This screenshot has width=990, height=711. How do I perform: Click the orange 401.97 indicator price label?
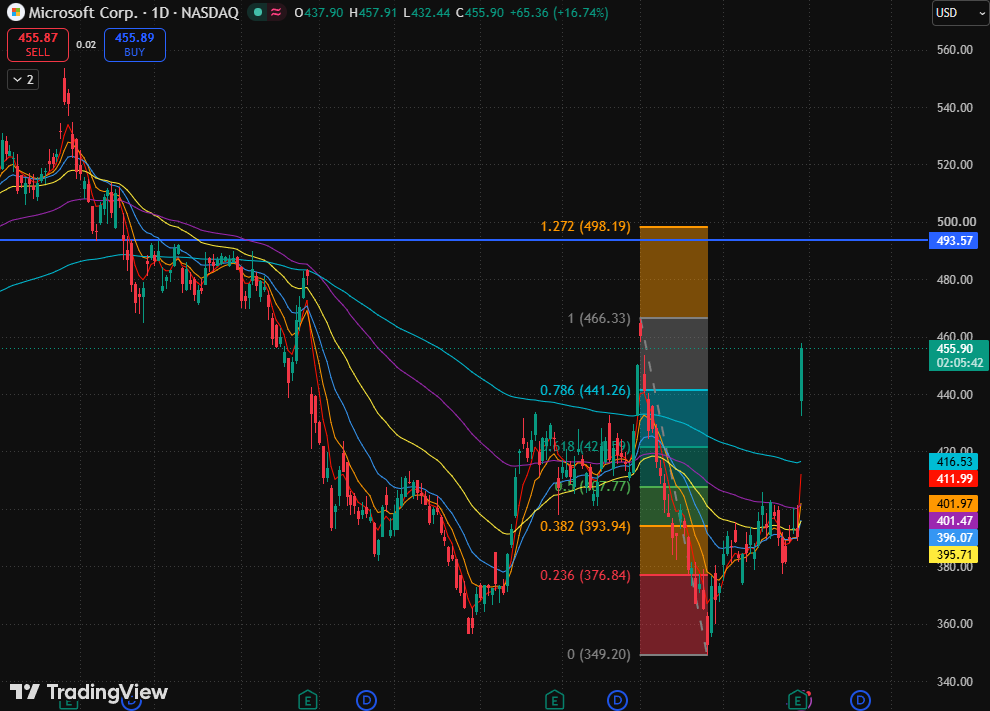(953, 503)
